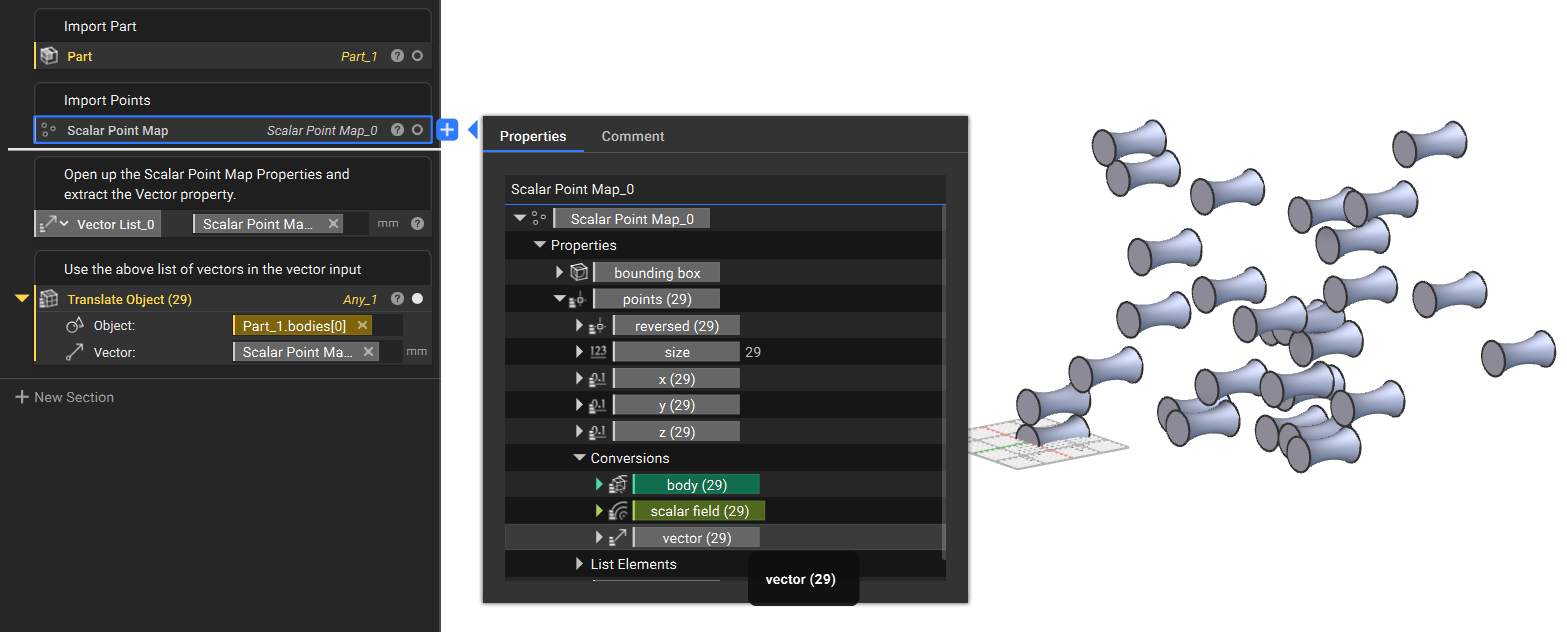The height and width of the screenshot is (632, 1567).
Task: Switch to the Comment tab
Action: coord(632,136)
